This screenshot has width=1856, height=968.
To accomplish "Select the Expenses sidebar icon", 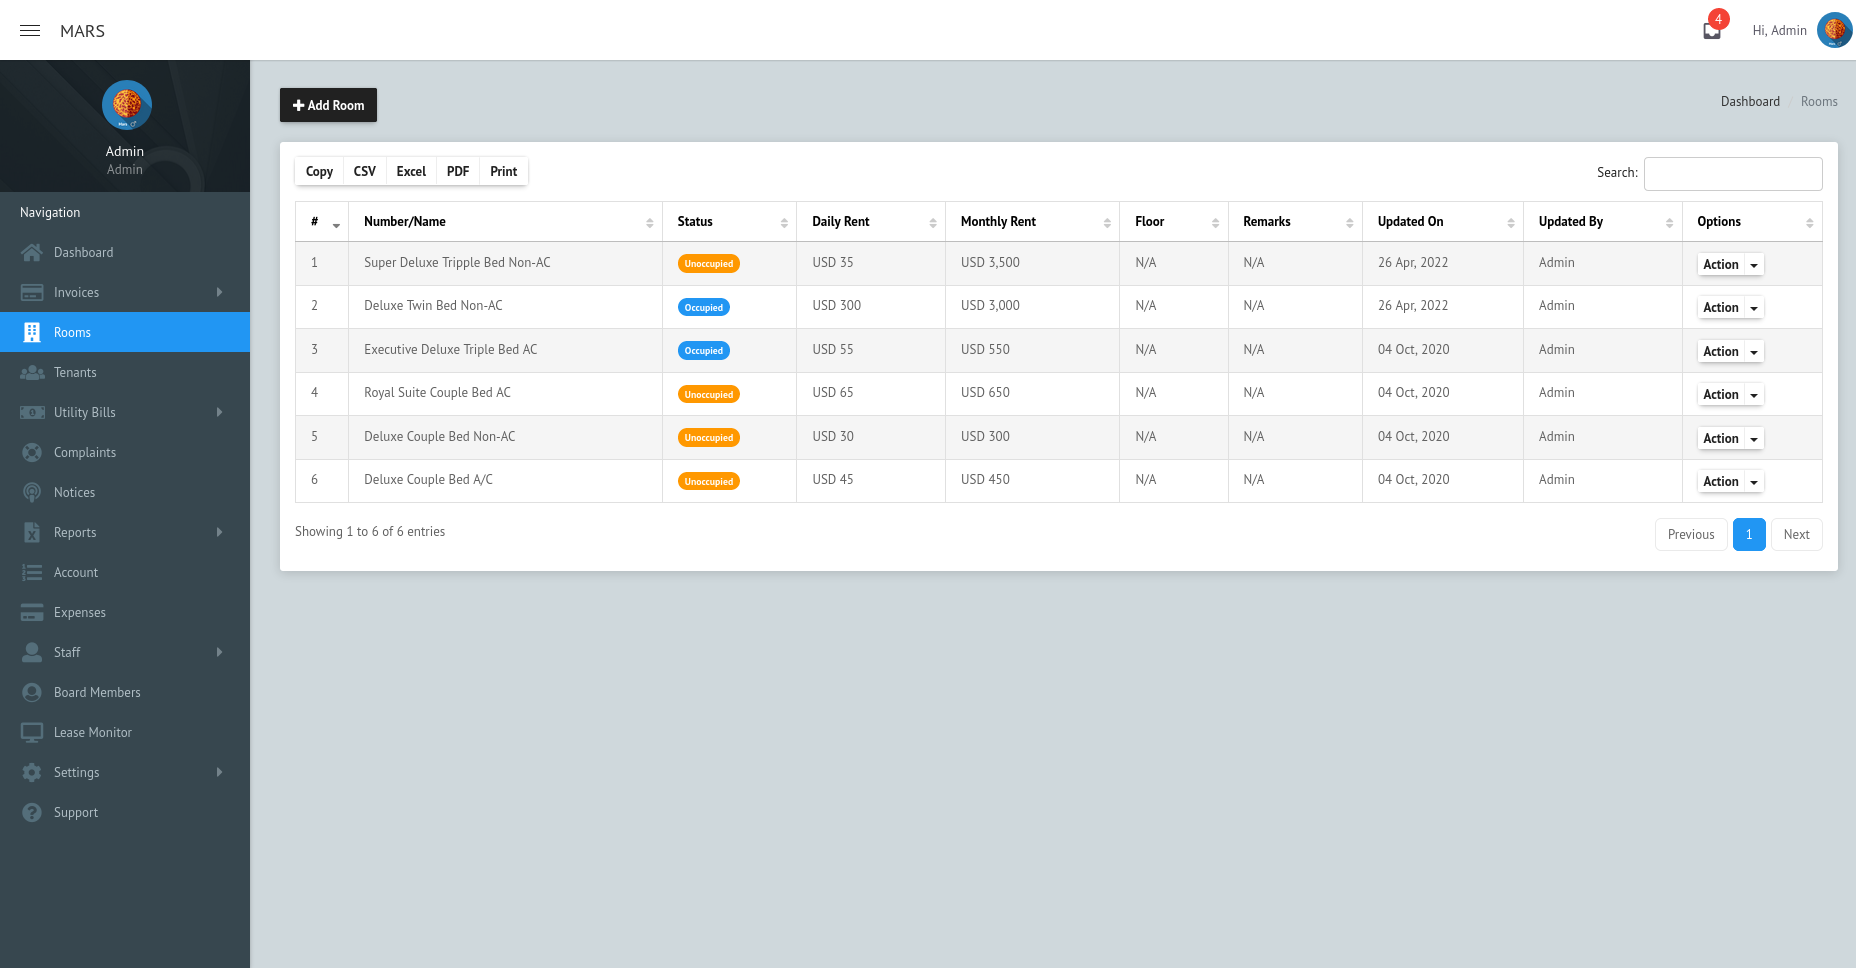I will (x=32, y=612).
